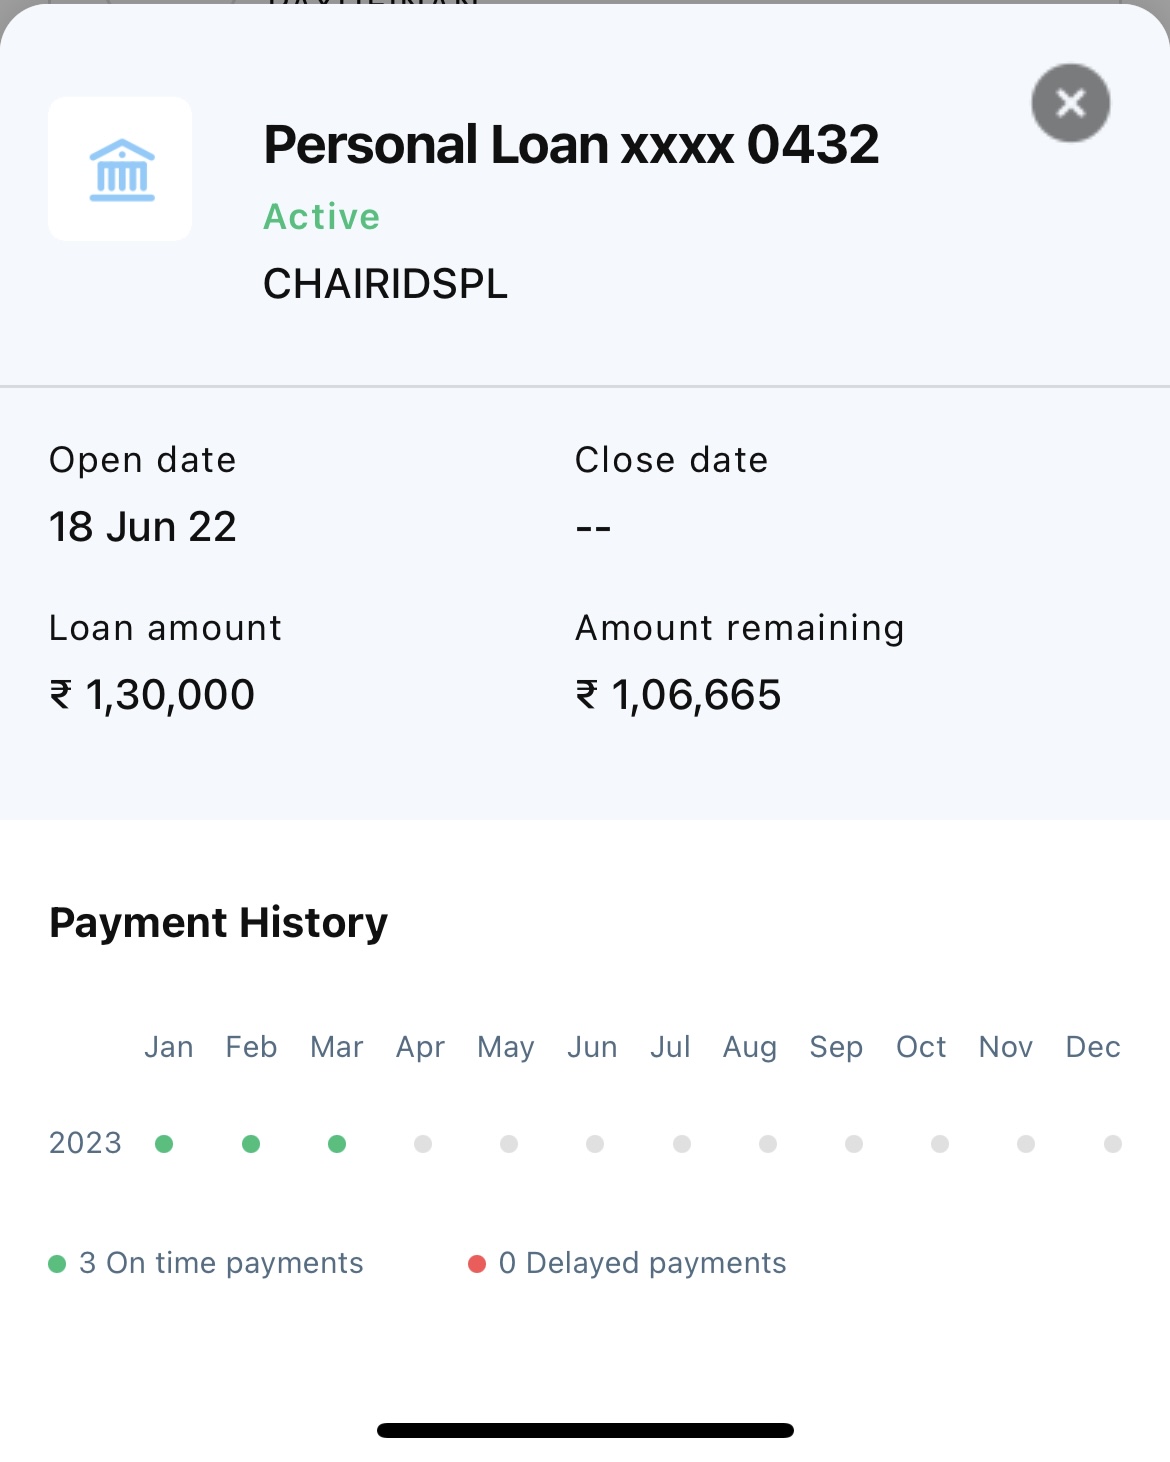This screenshot has width=1170, height=1462.
Task: Tap the Open date 18 Jun 22
Action: point(143,526)
